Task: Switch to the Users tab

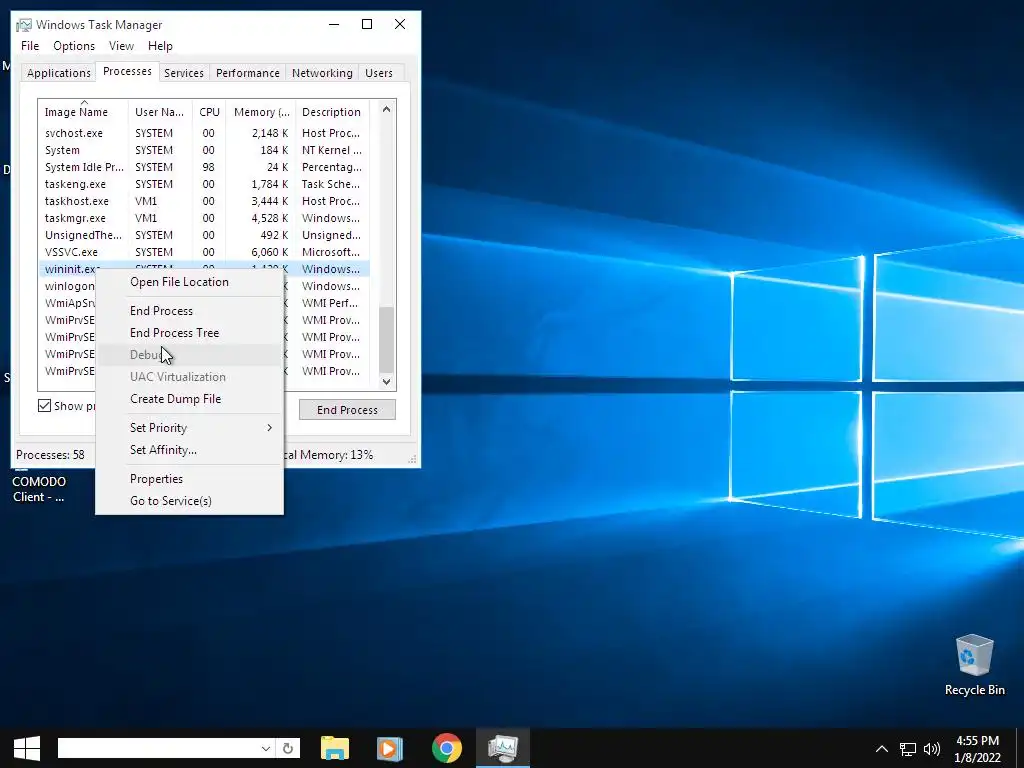Action: 379,72
